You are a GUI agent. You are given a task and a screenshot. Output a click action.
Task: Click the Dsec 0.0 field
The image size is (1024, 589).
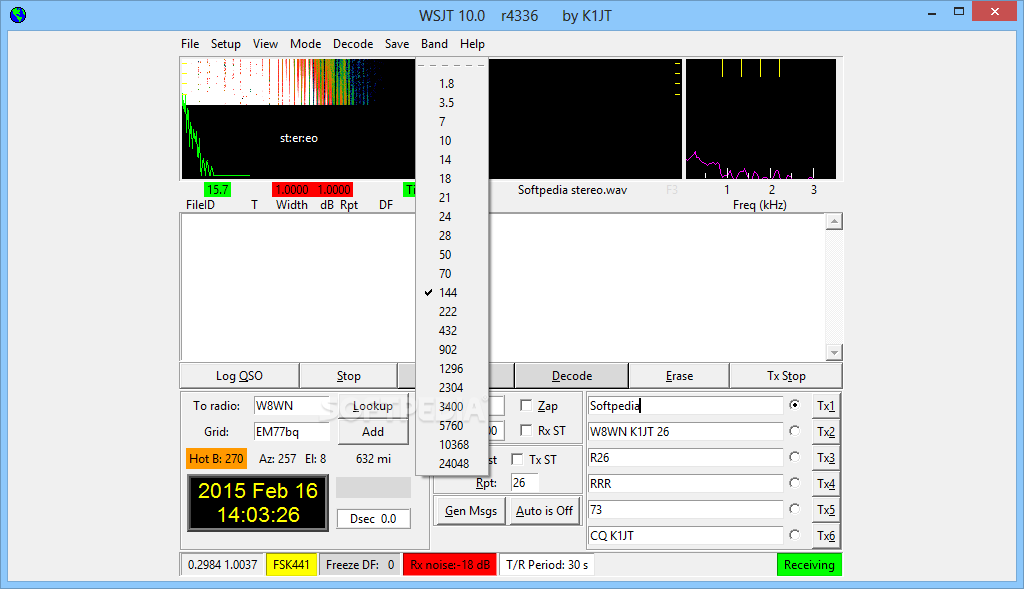[x=373, y=518]
